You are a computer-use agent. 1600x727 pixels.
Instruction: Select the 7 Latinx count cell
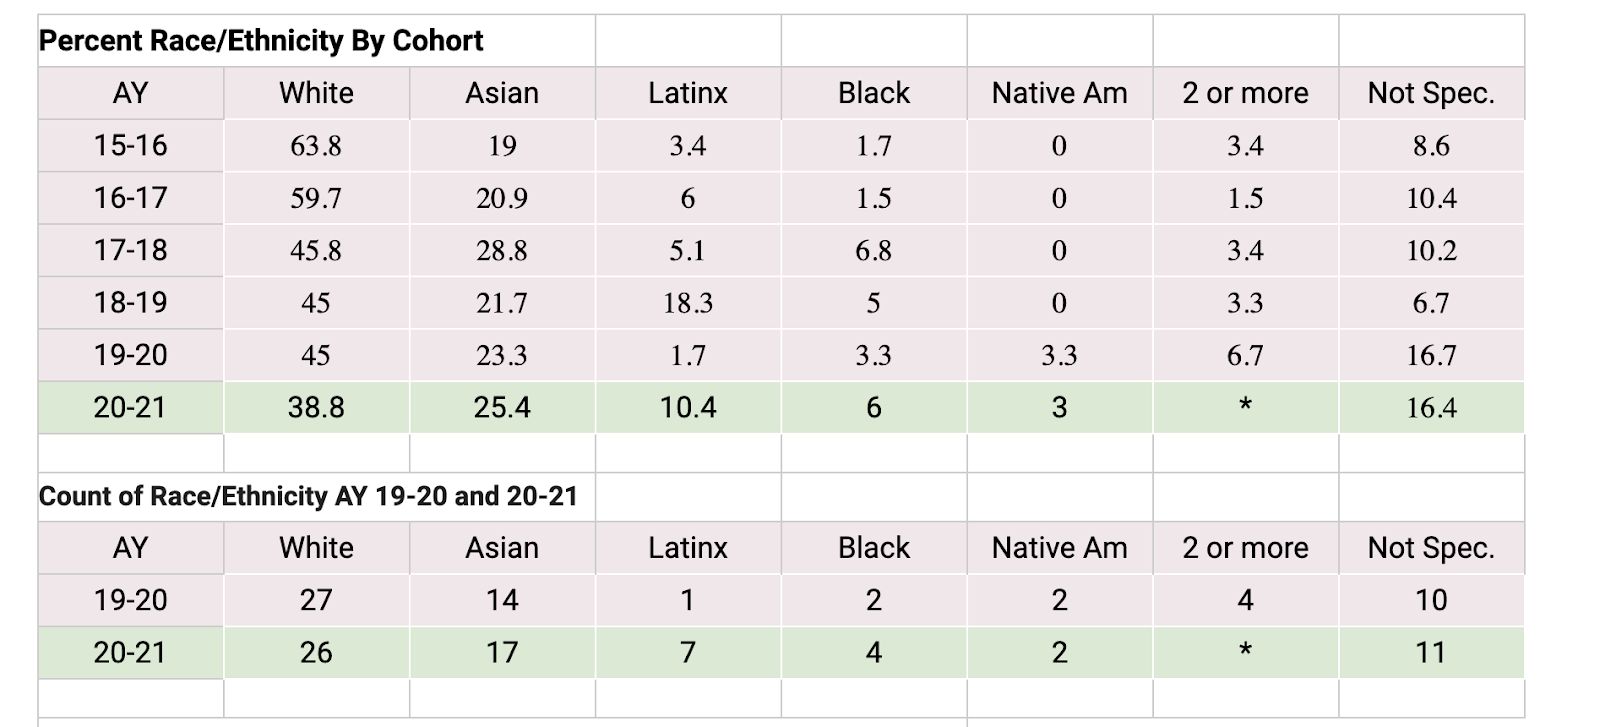[688, 653]
